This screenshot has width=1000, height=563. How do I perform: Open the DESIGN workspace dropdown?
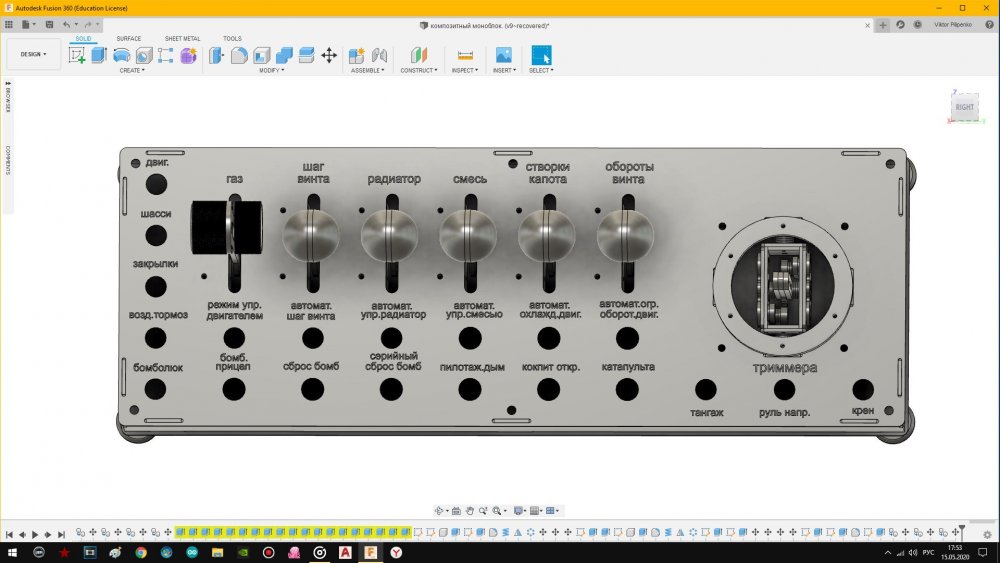(x=33, y=54)
